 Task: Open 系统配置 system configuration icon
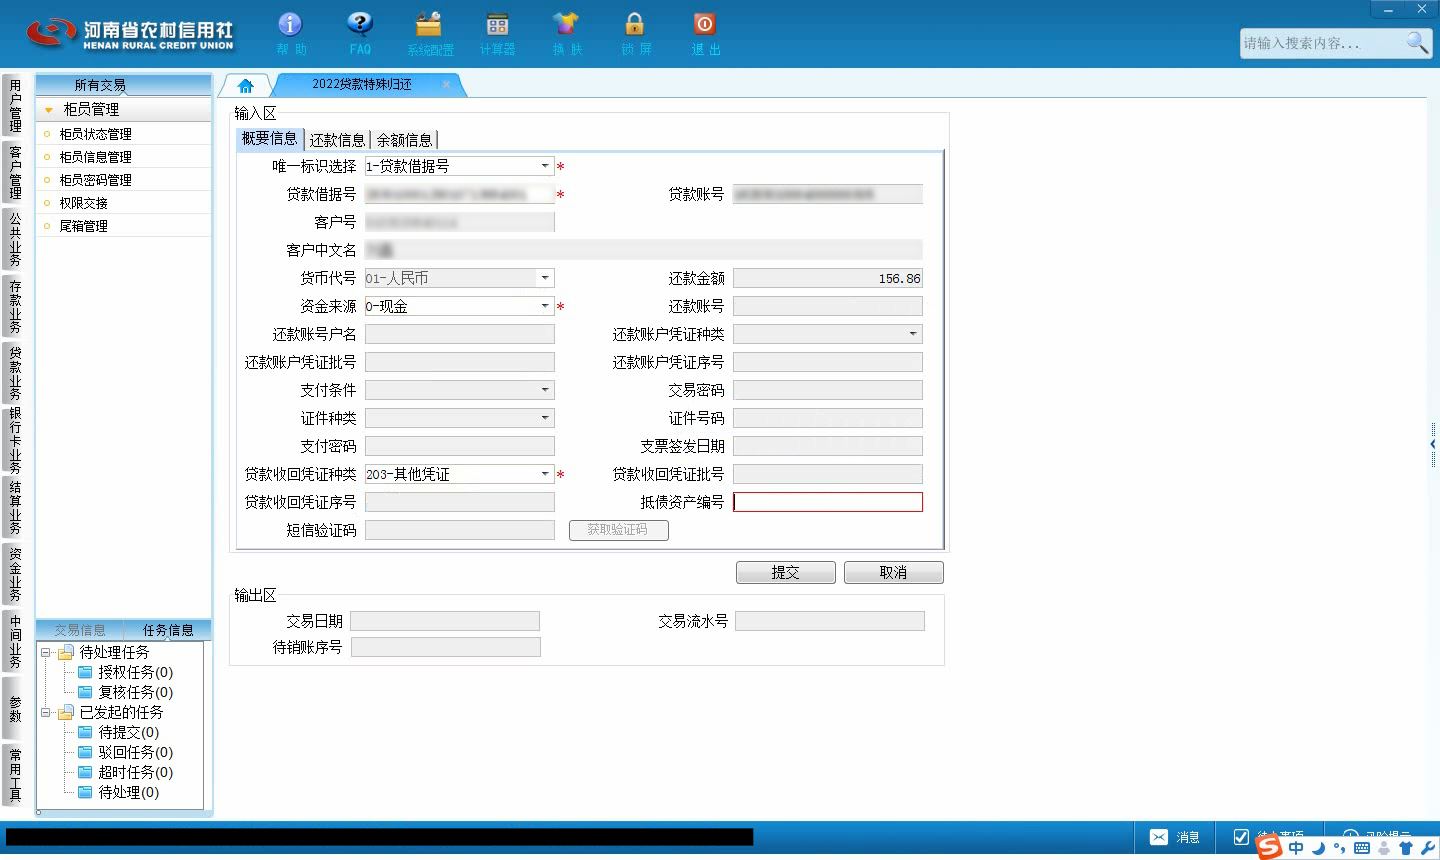(429, 24)
